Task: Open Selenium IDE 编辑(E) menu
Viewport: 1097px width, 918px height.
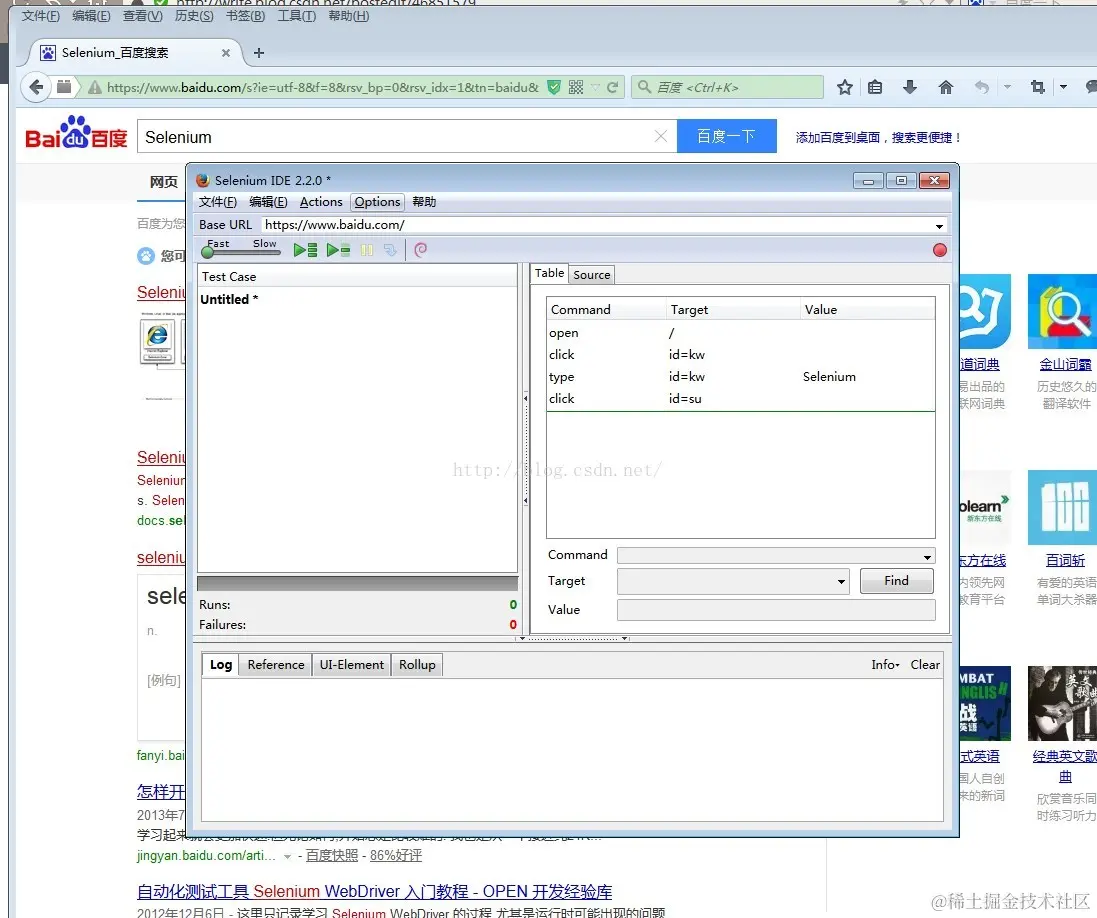Action: [x=268, y=202]
